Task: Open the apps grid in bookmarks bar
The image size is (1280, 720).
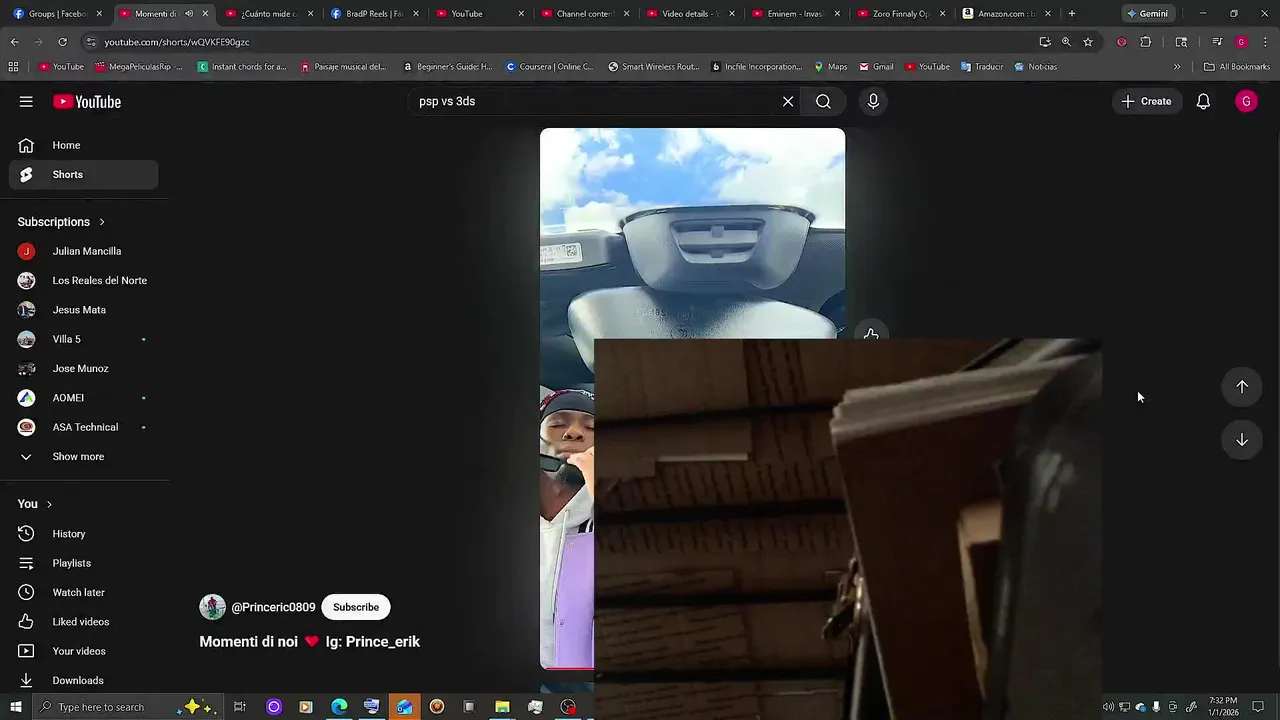Action: pos(13,67)
